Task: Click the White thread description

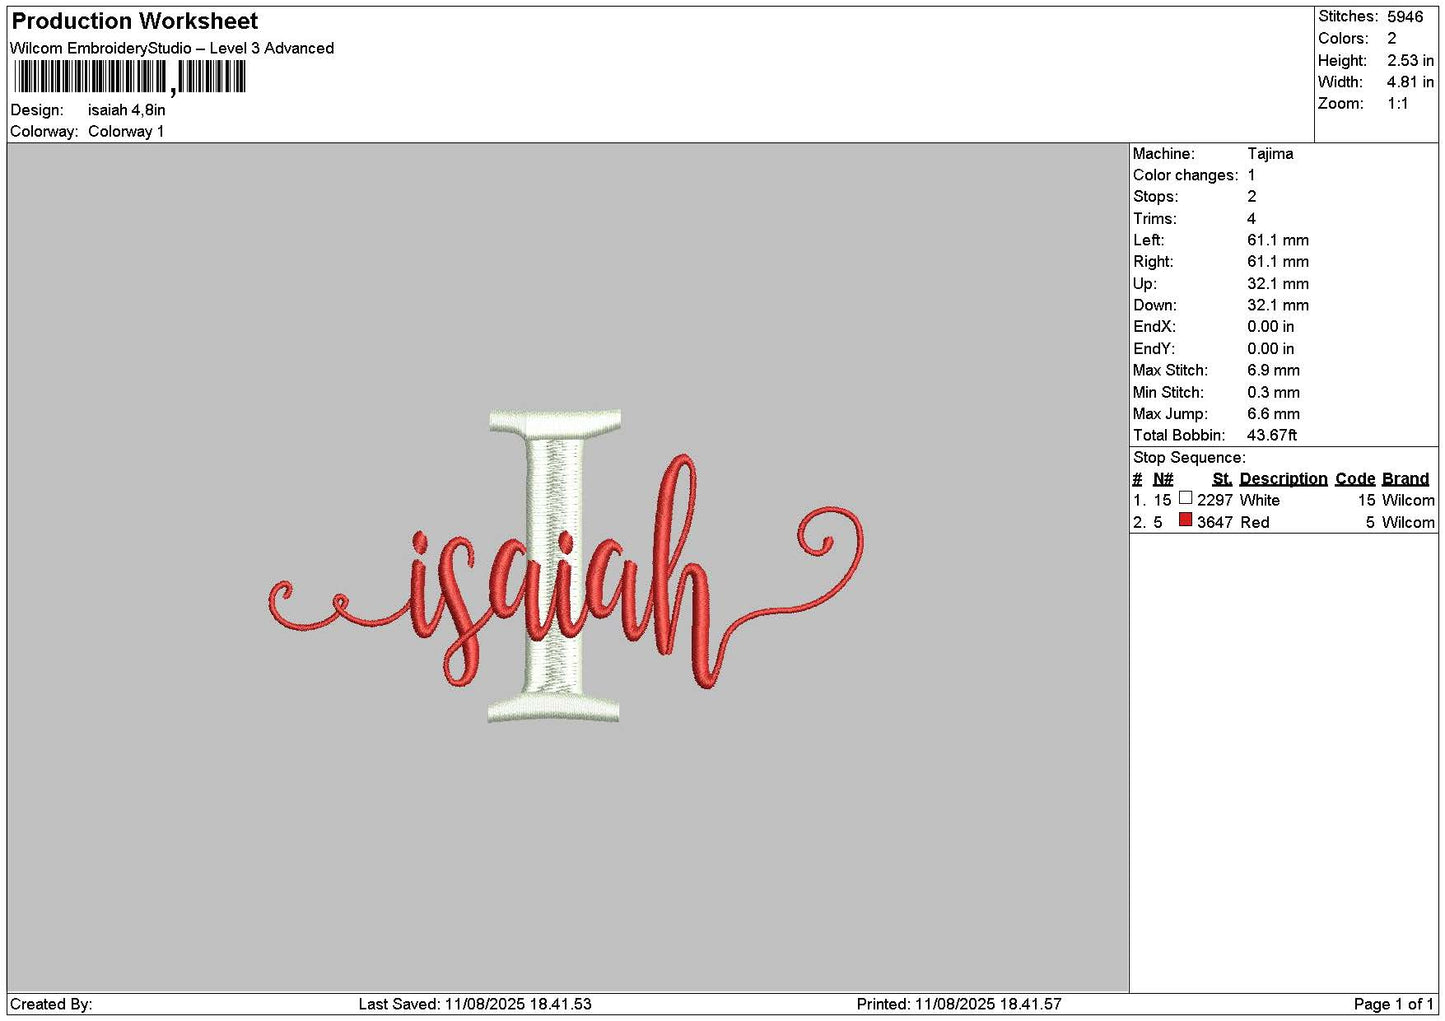Action: (1260, 500)
